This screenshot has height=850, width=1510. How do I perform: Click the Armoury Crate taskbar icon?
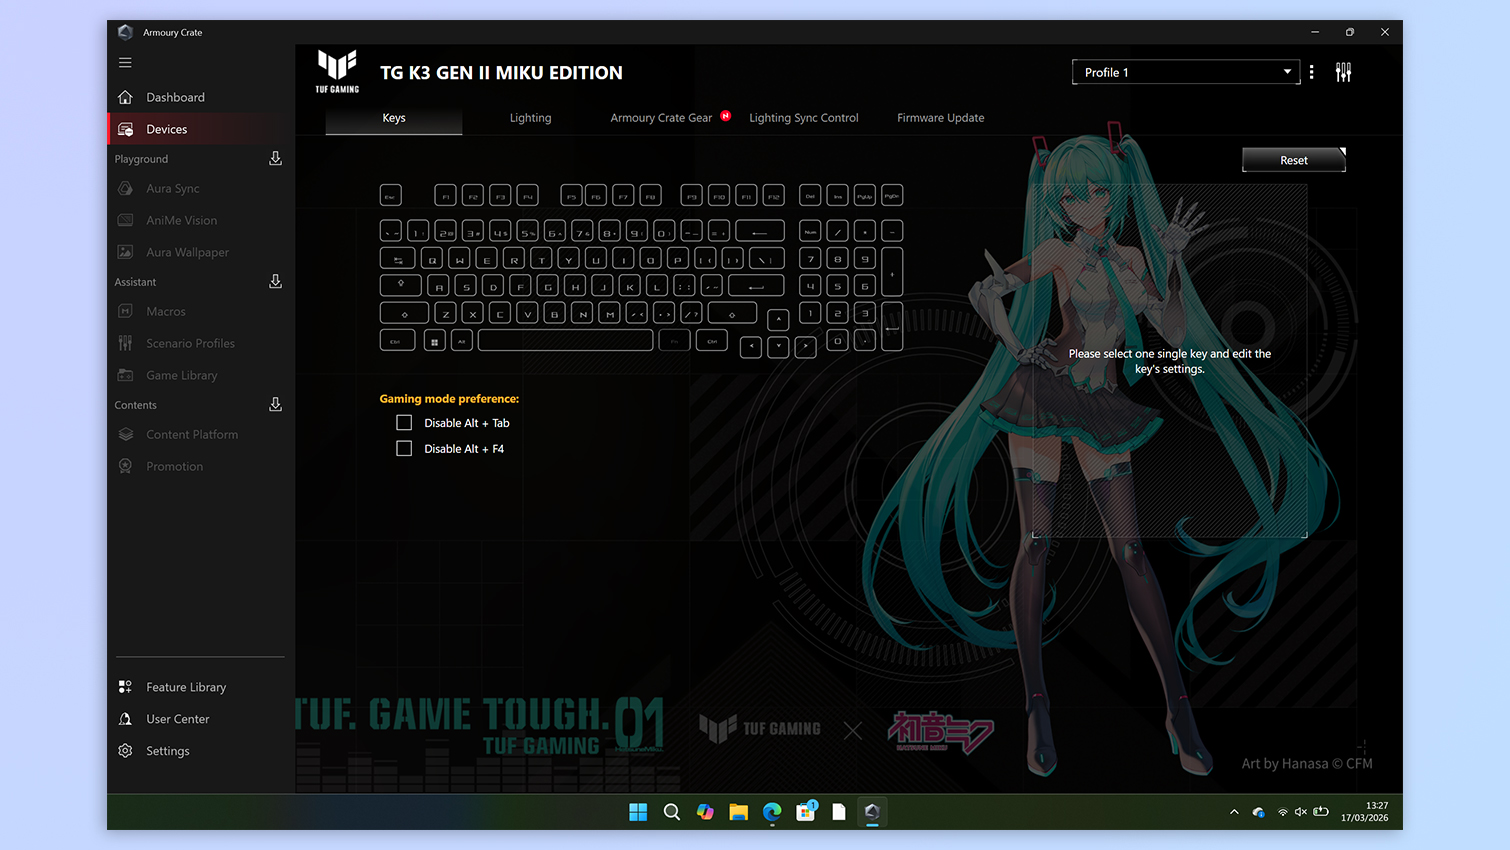[x=872, y=812]
